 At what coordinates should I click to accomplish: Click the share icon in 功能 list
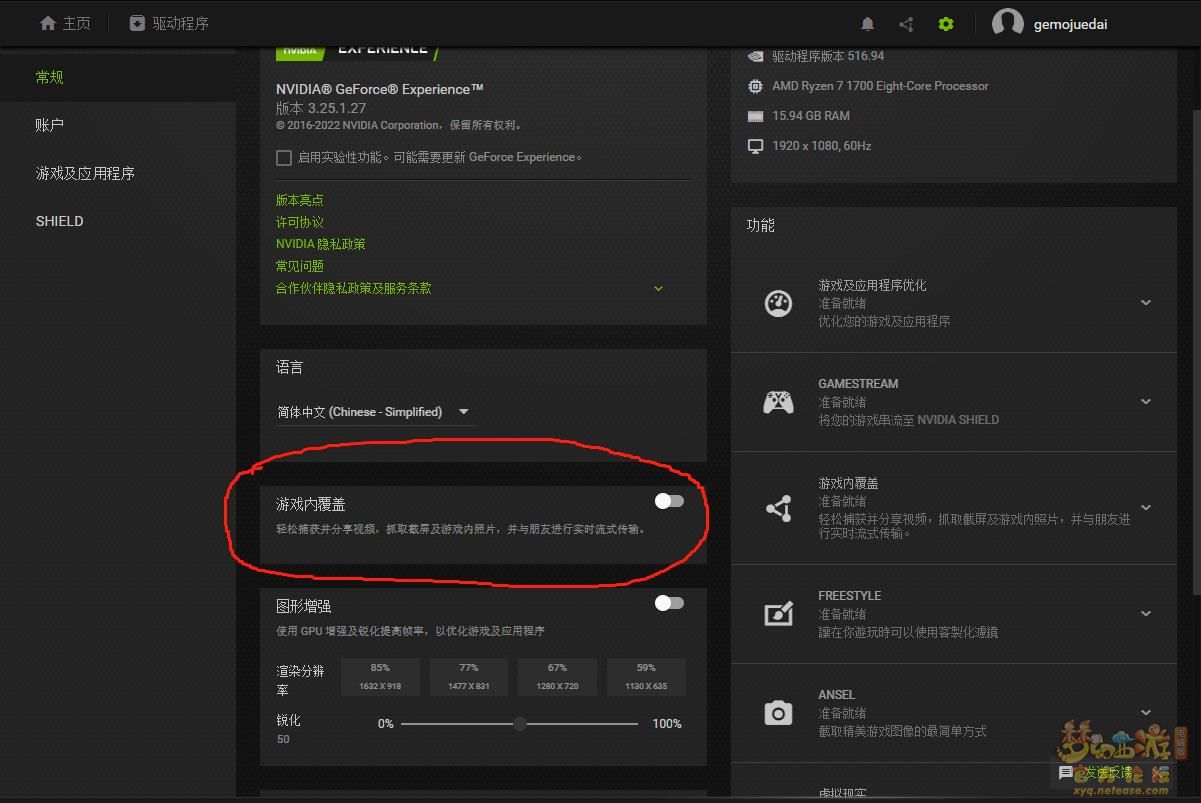[778, 508]
